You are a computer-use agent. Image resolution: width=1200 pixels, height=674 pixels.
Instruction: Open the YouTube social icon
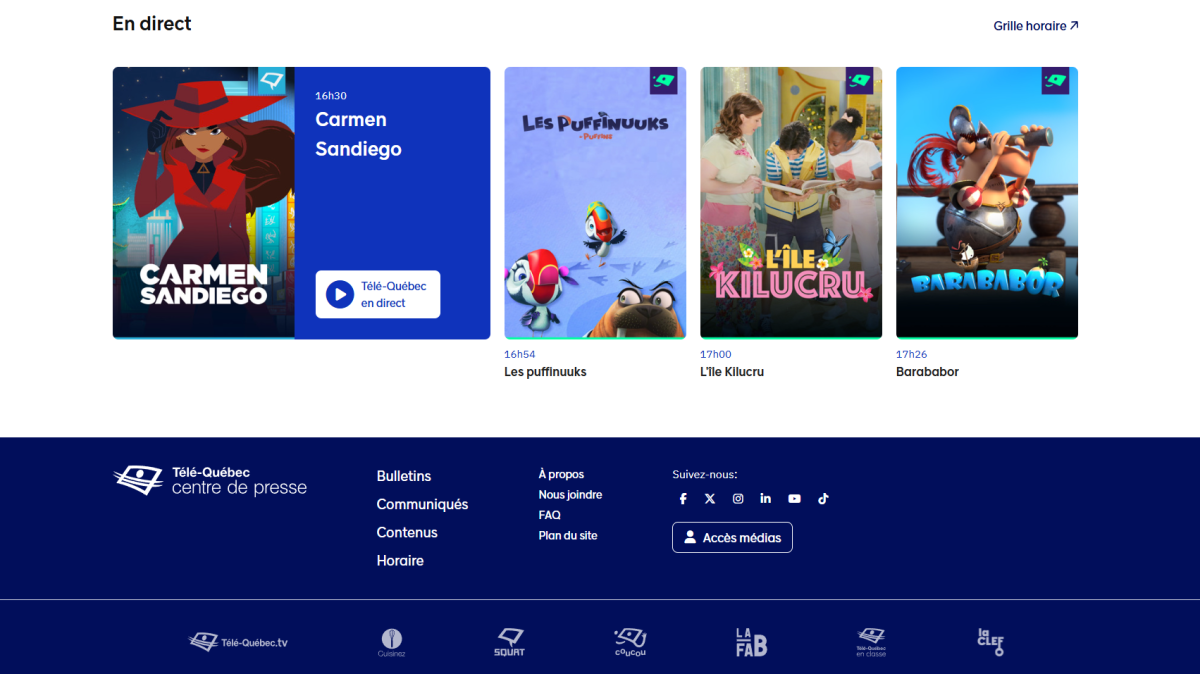click(x=794, y=499)
